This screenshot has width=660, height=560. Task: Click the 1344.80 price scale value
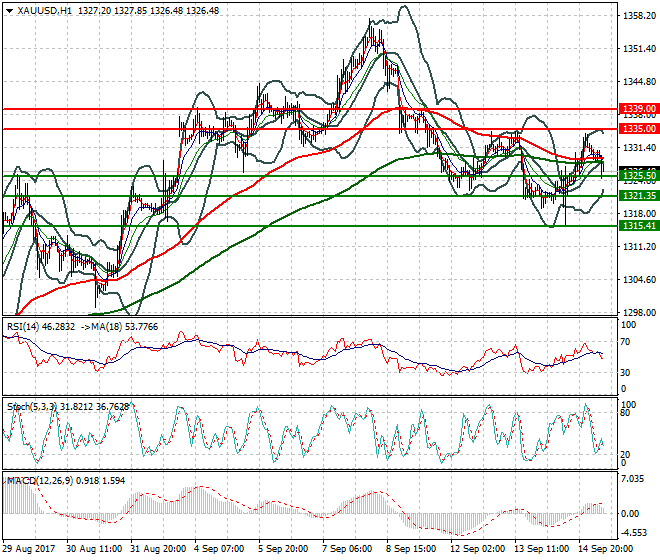(639, 82)
